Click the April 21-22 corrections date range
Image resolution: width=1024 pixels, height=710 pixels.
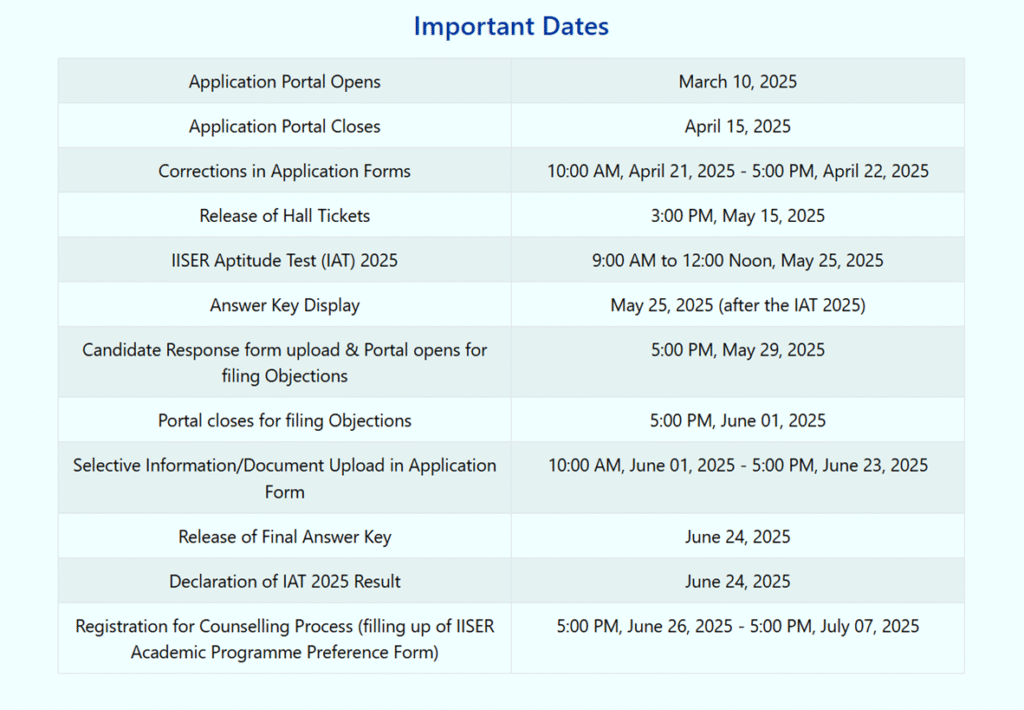(x=737, y=171)
